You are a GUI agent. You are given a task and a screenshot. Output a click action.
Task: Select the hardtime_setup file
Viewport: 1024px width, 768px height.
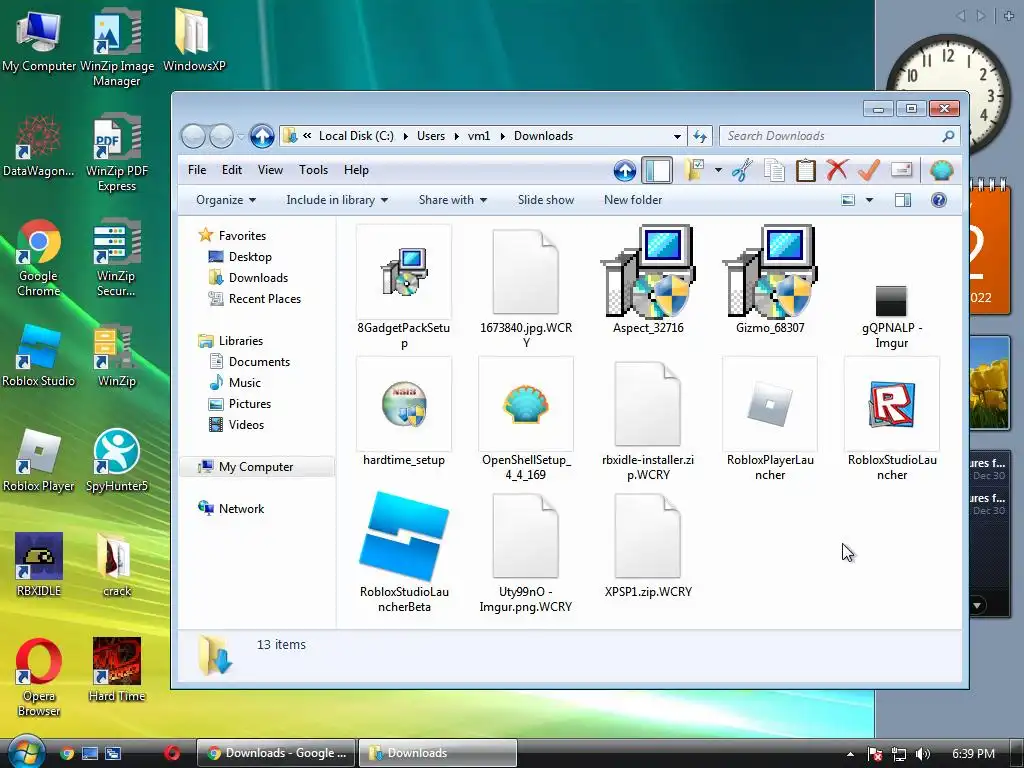[404, 412]
